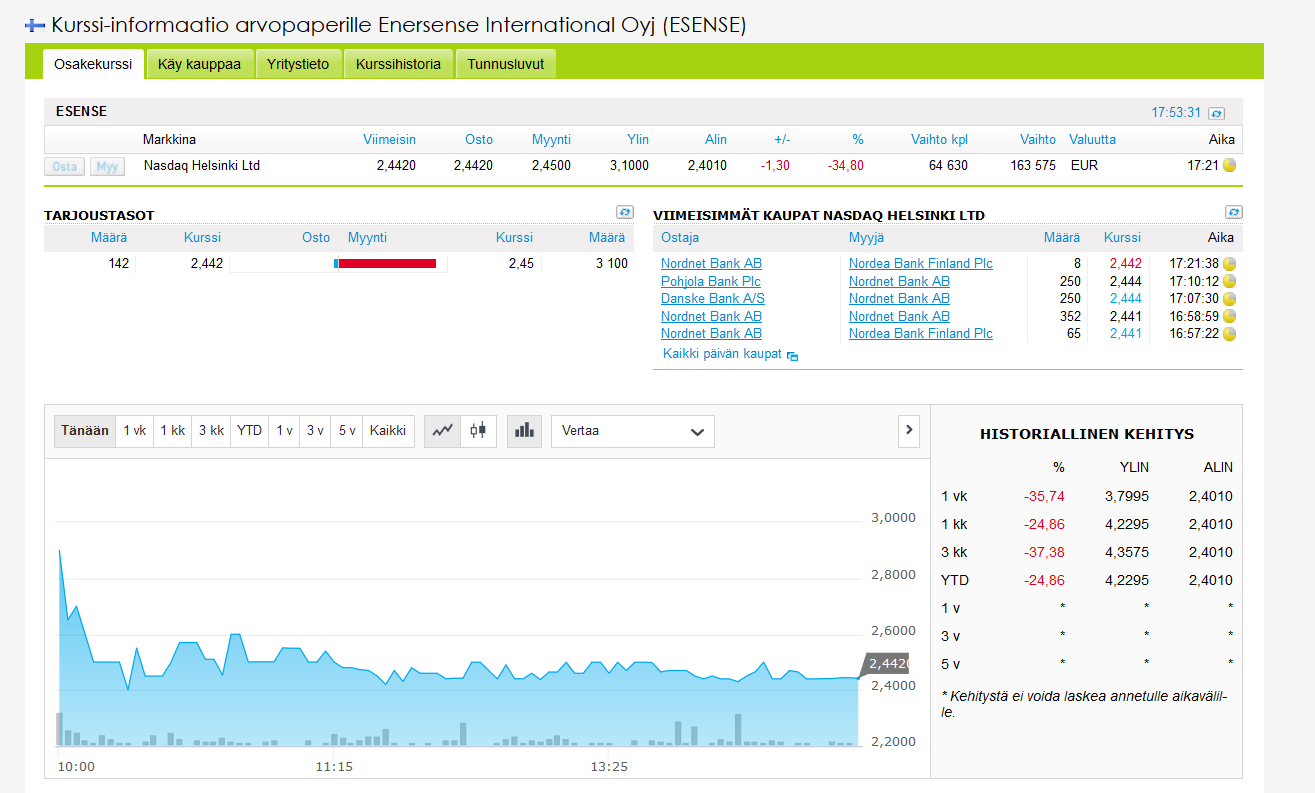
Task: Click the -34,80 percent change value
Action: 846,165
